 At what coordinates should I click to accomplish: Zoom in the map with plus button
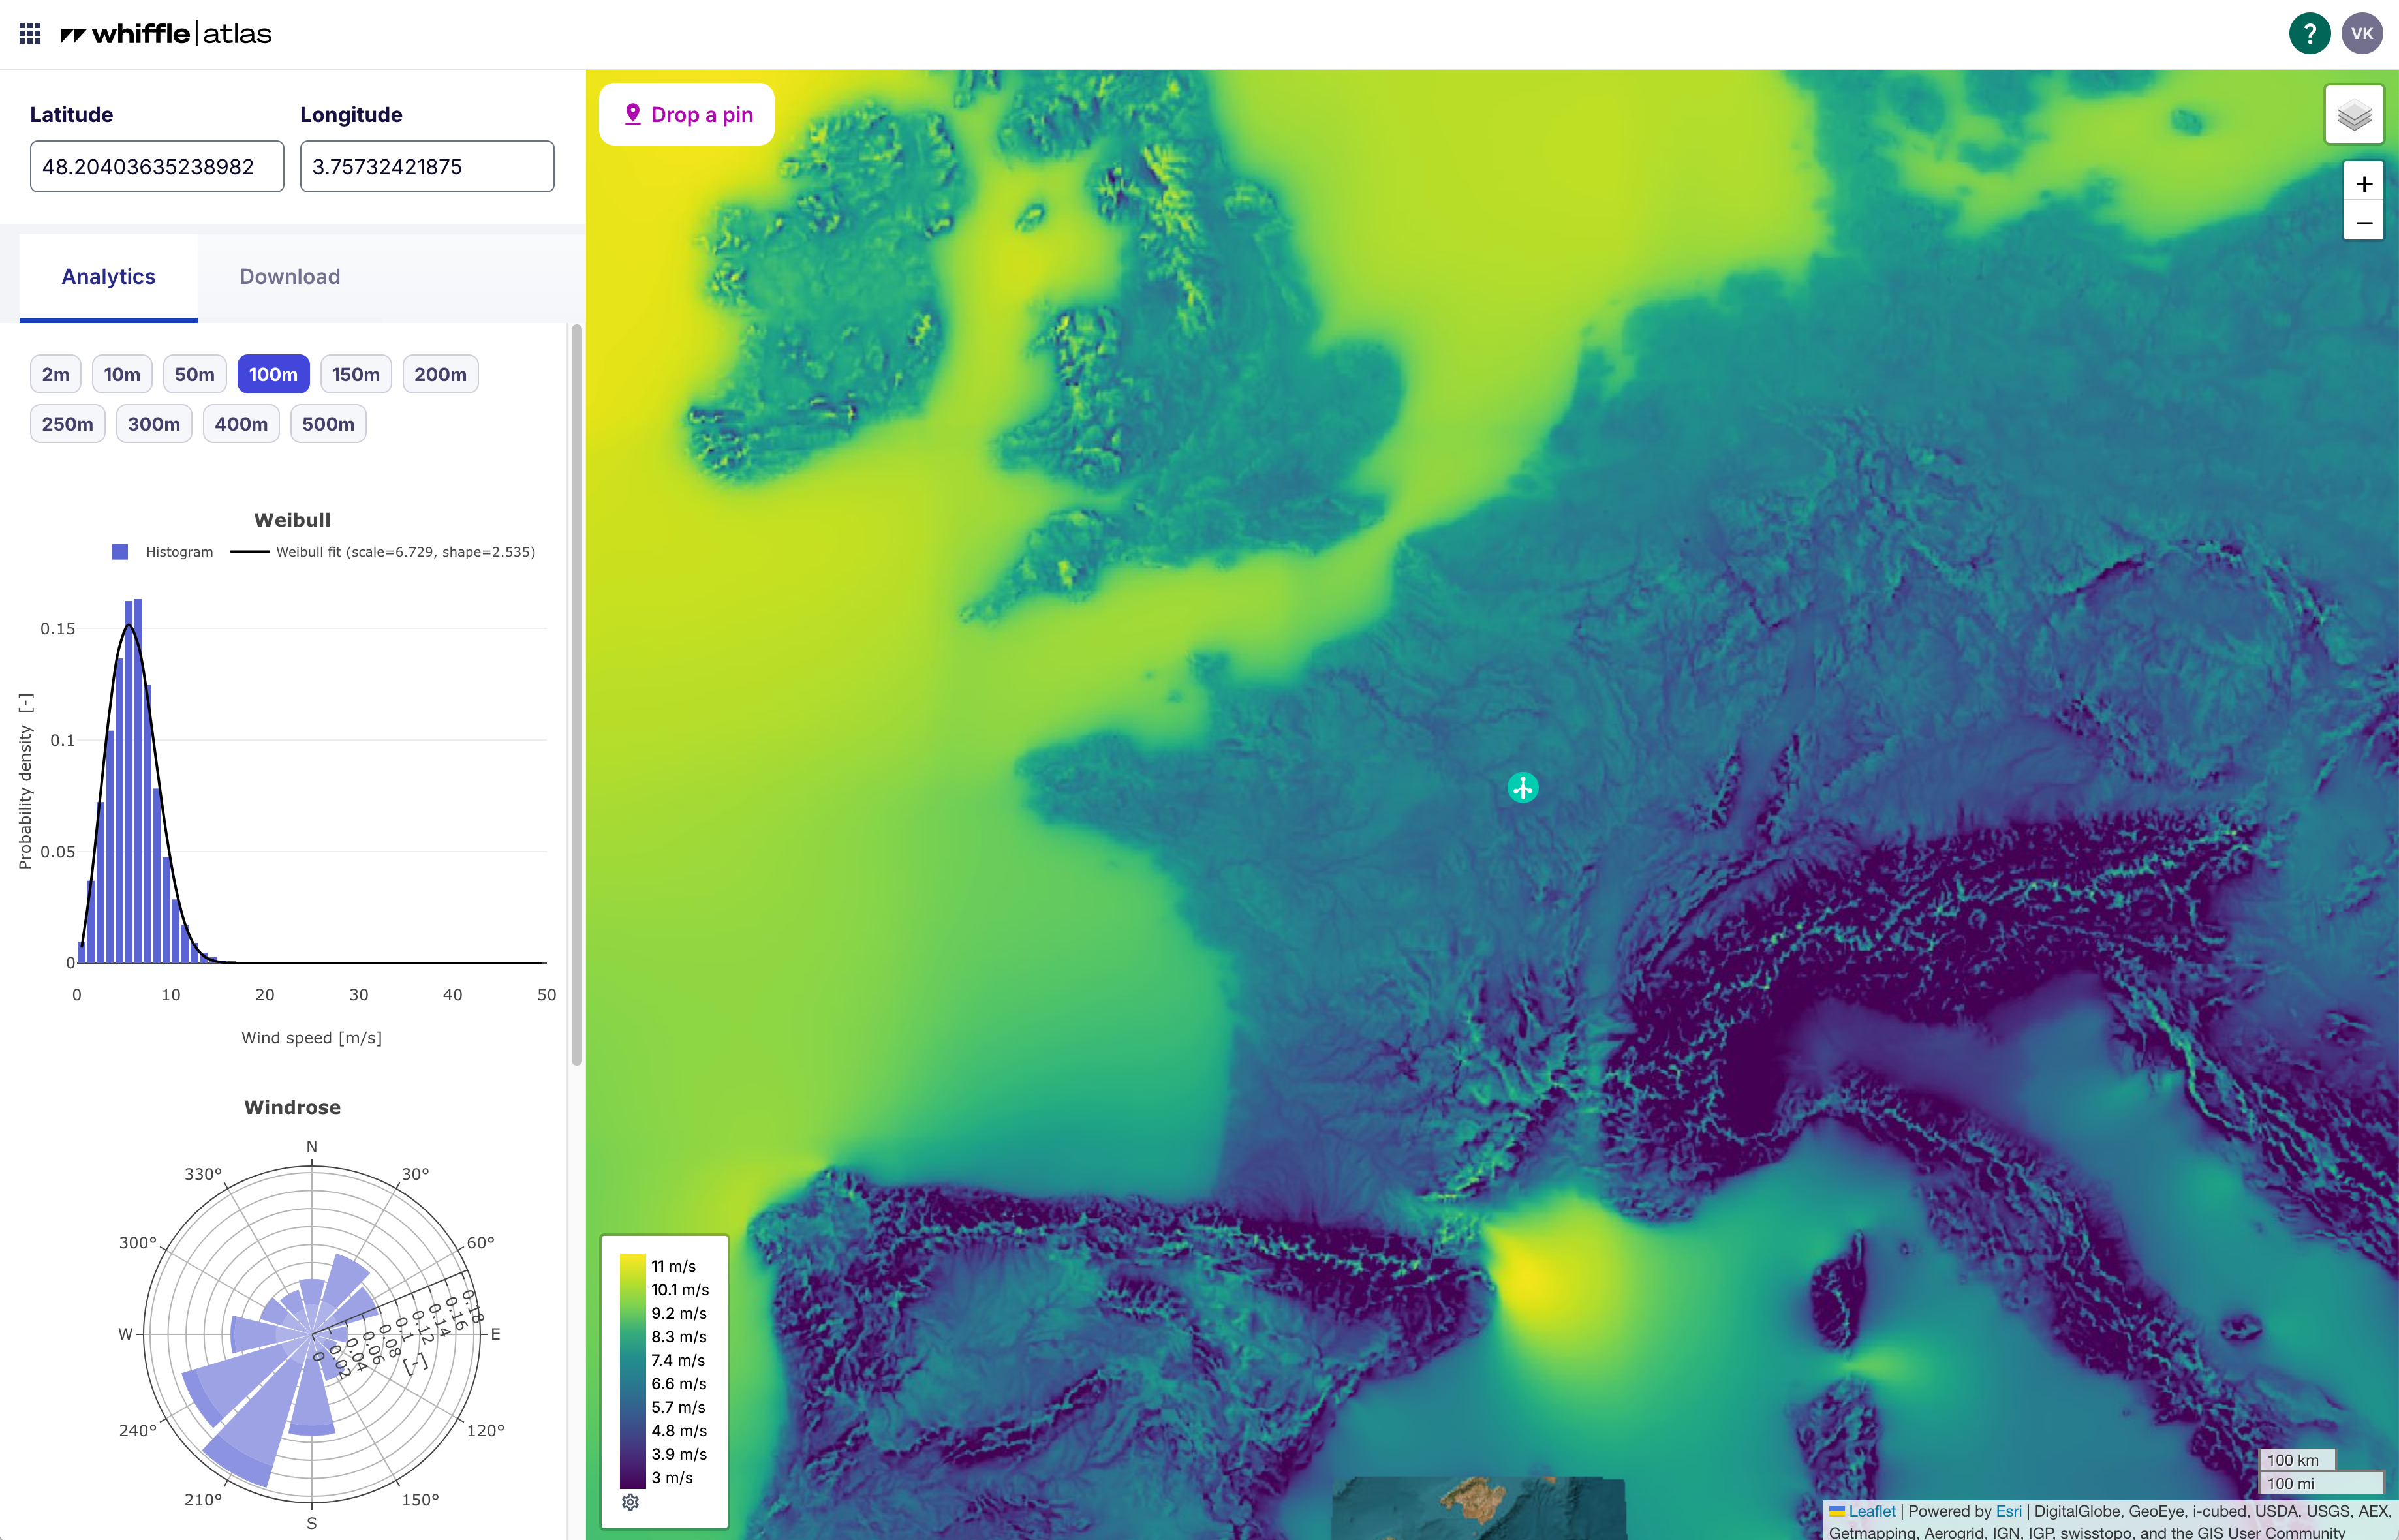(2363, 184)
